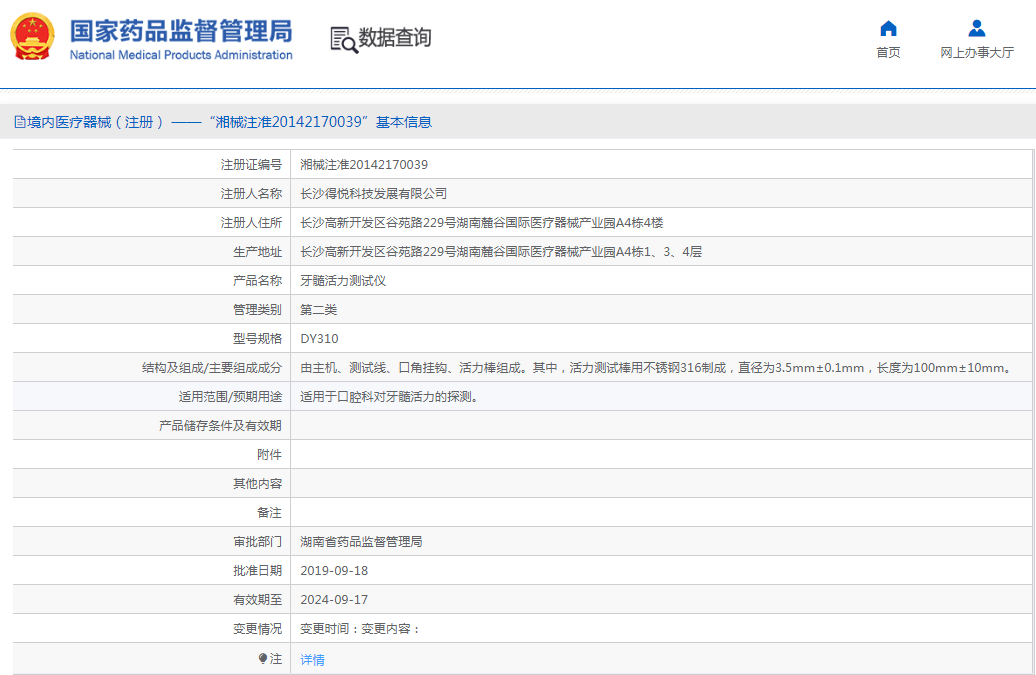This screenshot has width=1036, height=675.
Task: Click the model value DY310
Action: [319, 339]
